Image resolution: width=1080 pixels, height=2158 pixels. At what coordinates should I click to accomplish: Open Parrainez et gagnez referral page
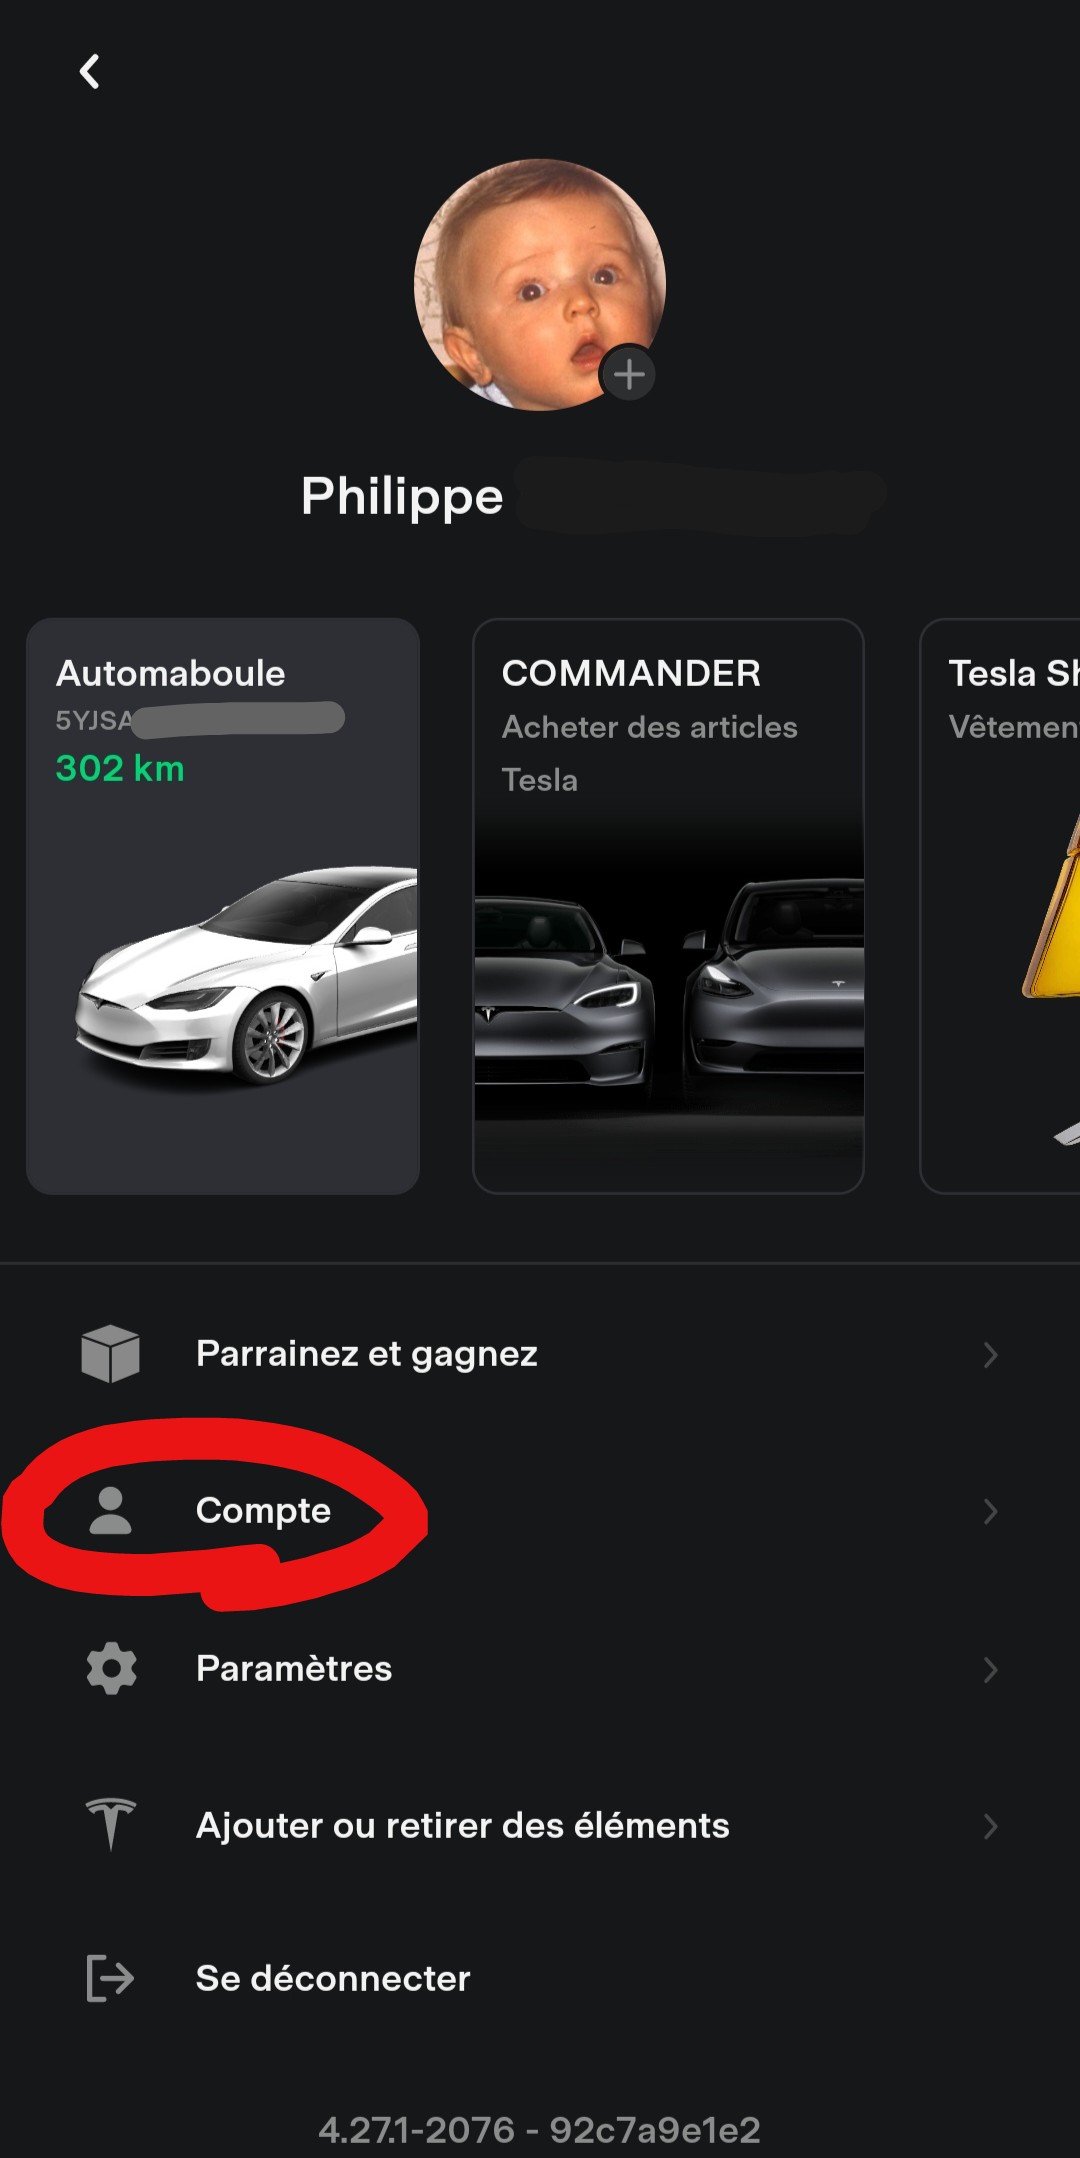click(540, 1355)
